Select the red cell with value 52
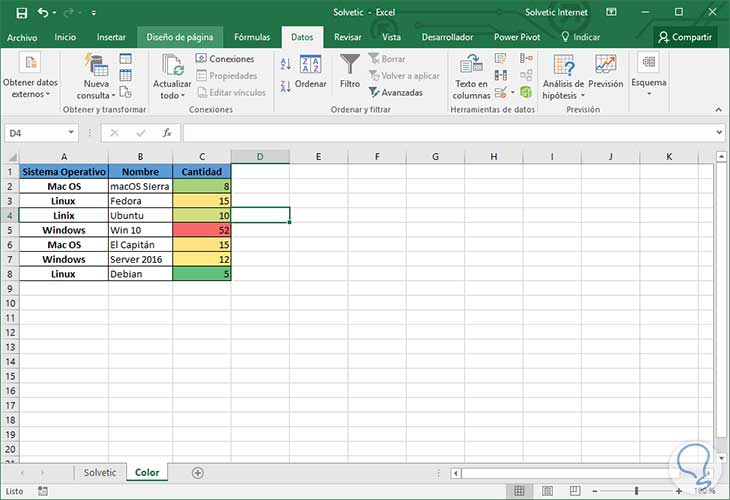Screen dimensions: 730x500 [202, 230]
